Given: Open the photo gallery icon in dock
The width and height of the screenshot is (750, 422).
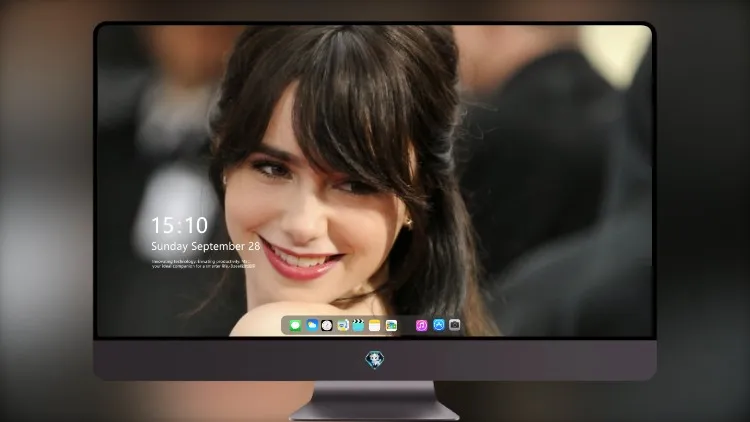Looking at the screenshot, I should pyautogui.click(x=391, y=326).
